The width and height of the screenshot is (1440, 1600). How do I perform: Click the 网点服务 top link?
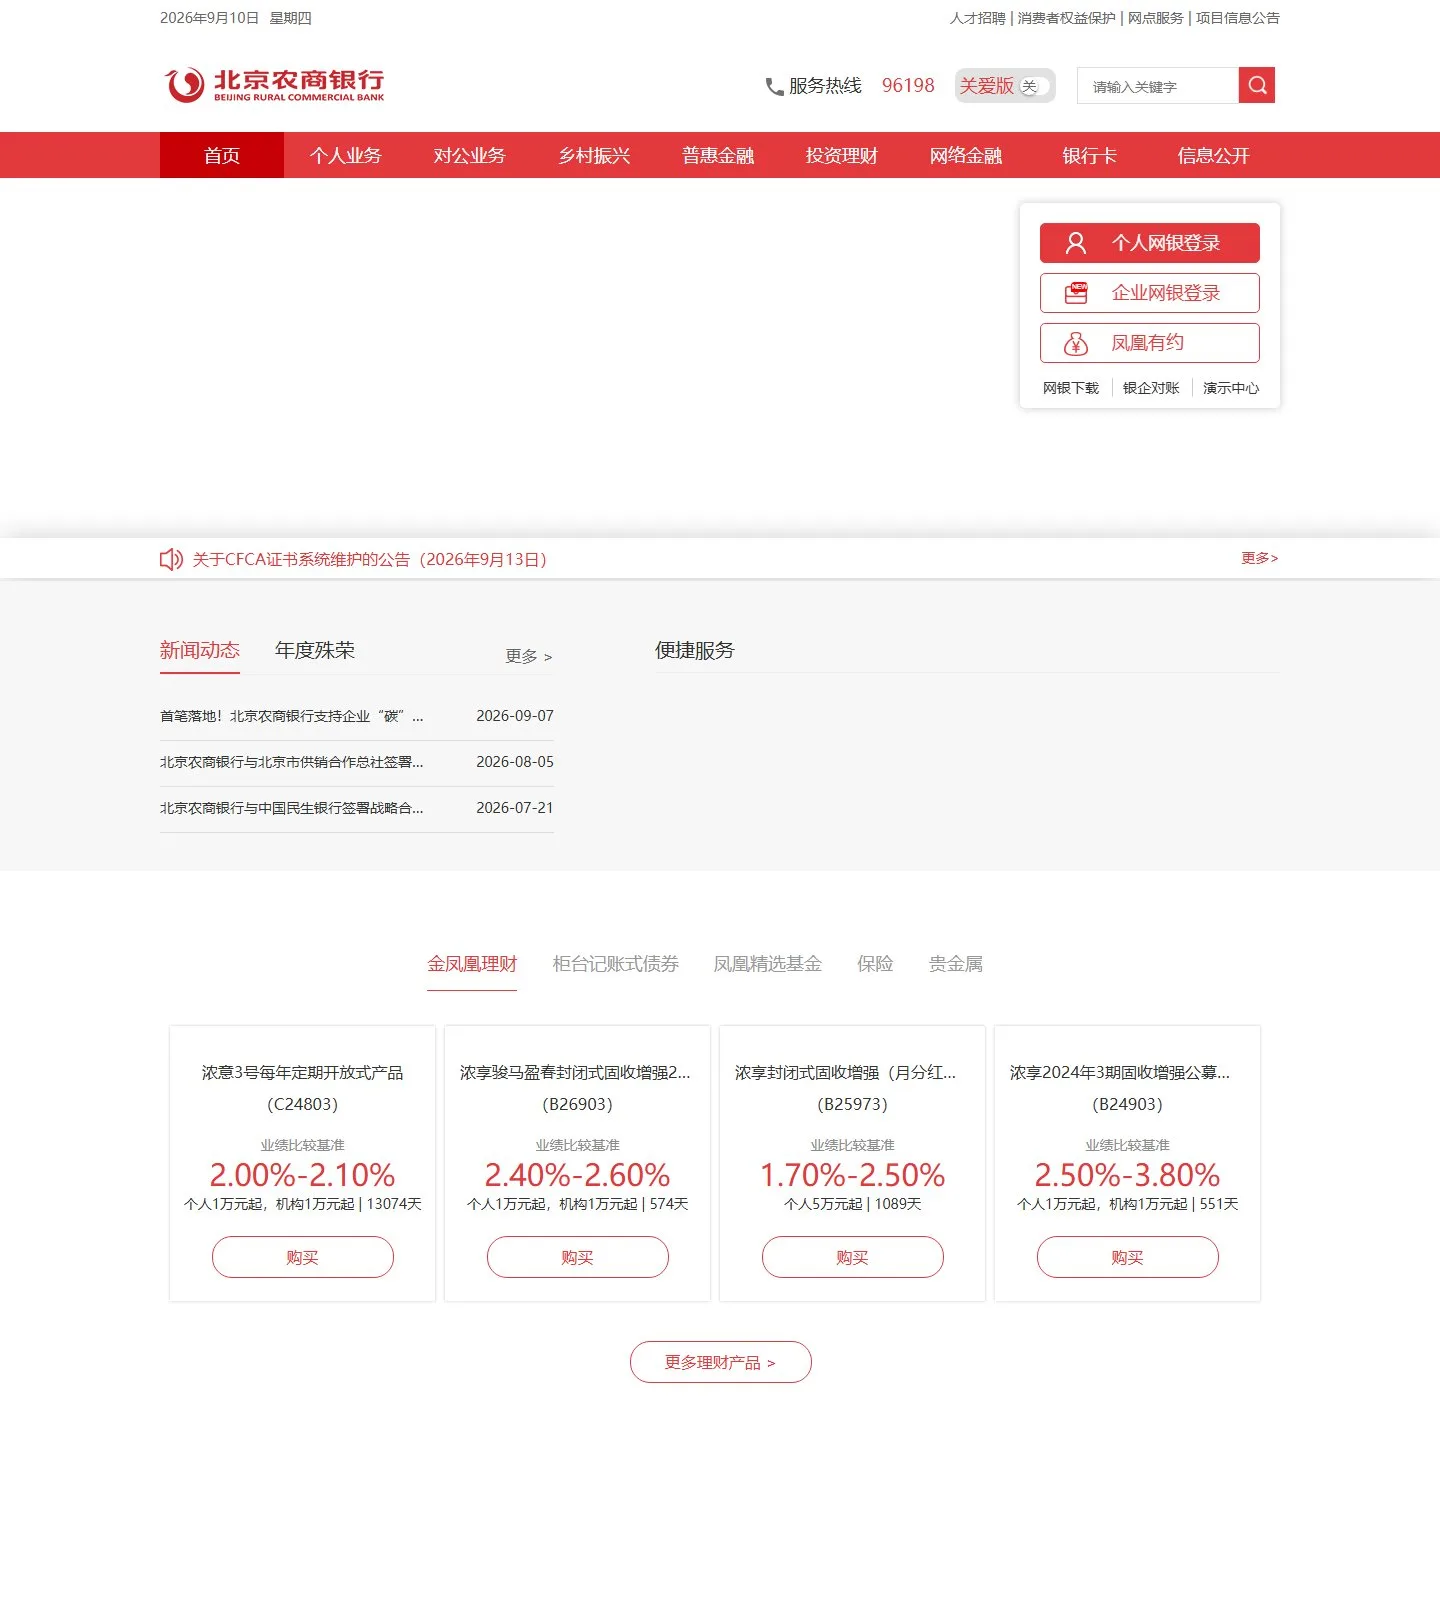[x=1155, y=18]
